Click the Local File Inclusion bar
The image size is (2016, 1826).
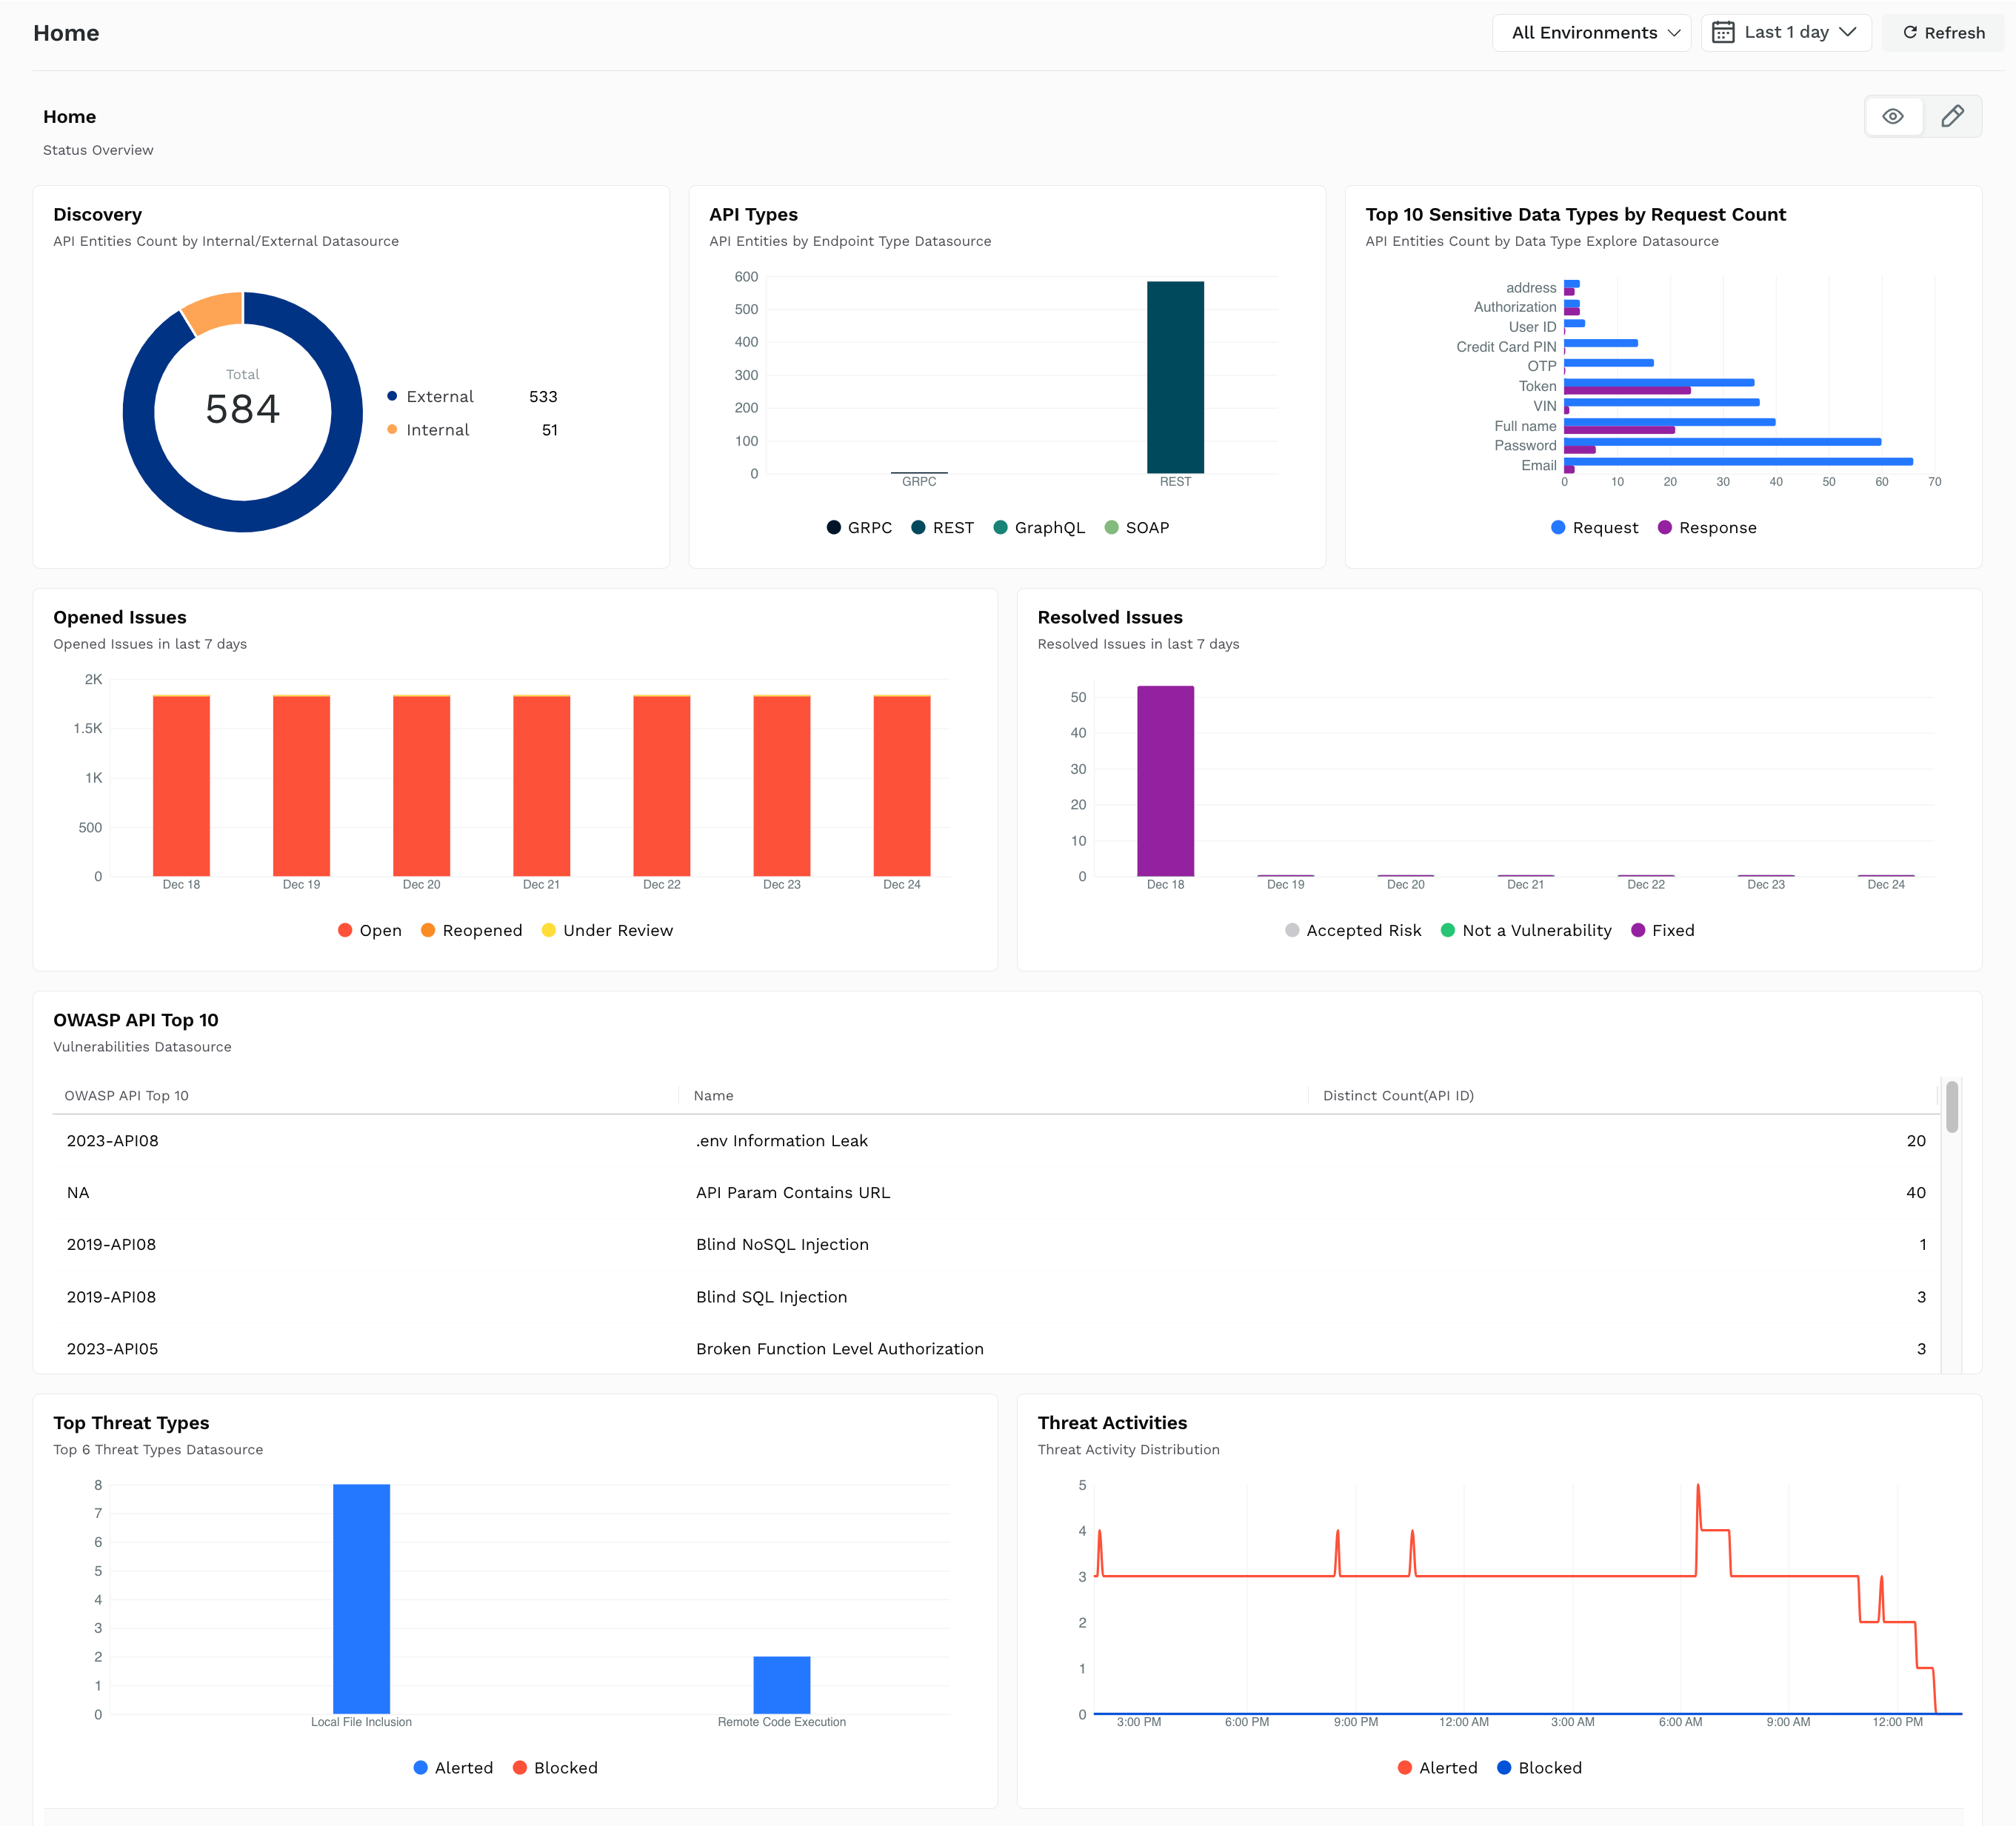361,1599
